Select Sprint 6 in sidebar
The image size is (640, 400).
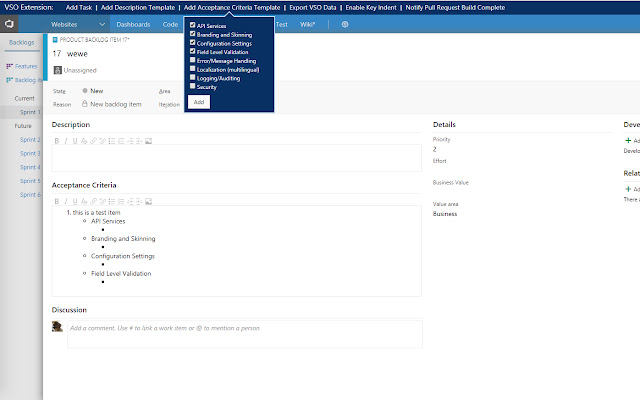(x=30, y=195)
